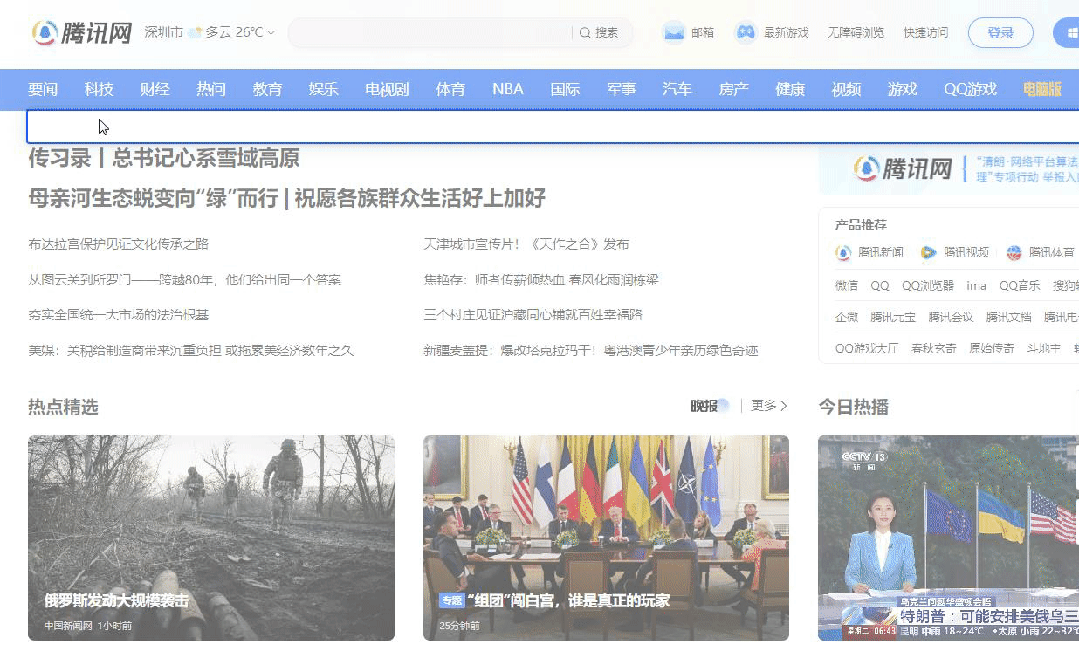Go to the 电视剧 channel
Viewport: 1079px width, 651px height.
387,89
